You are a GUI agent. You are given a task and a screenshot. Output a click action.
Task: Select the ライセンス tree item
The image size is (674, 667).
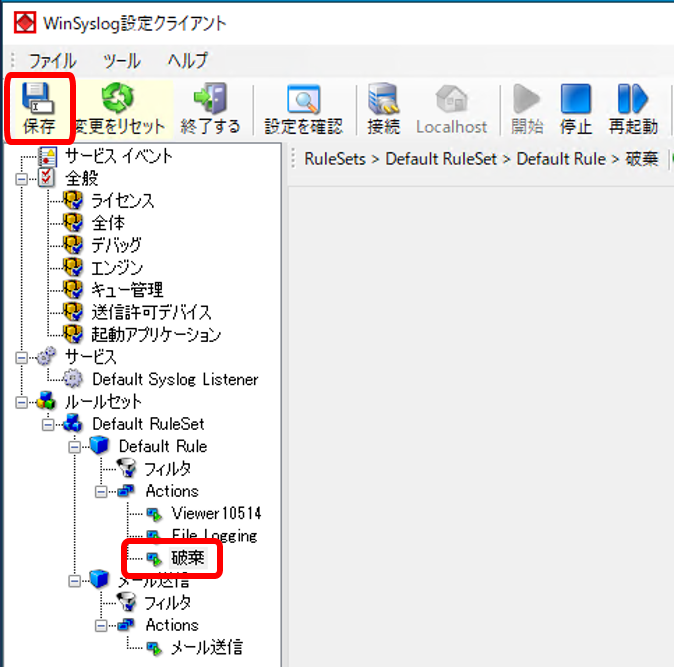pyautogui.click(x=123, y=201)
